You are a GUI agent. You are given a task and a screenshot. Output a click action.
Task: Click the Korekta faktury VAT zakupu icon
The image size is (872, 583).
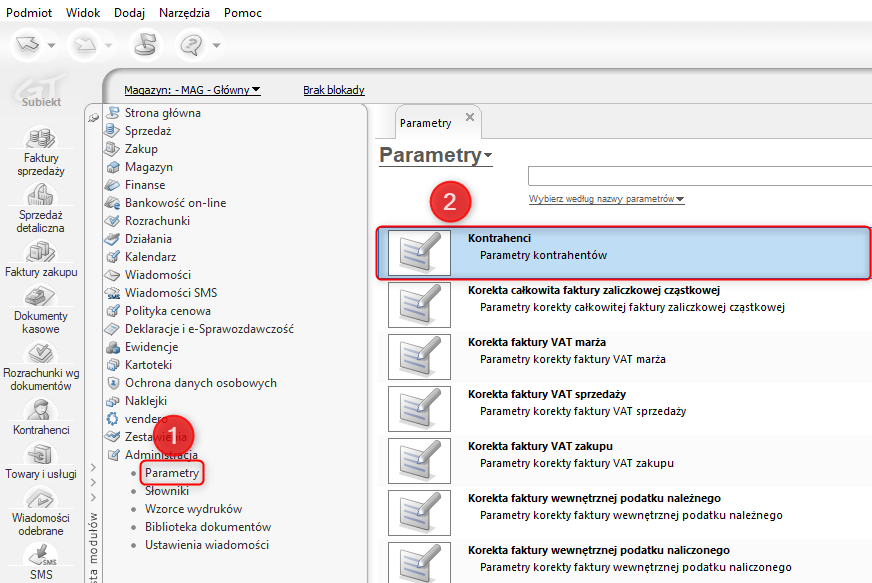(x=419, y=461)
